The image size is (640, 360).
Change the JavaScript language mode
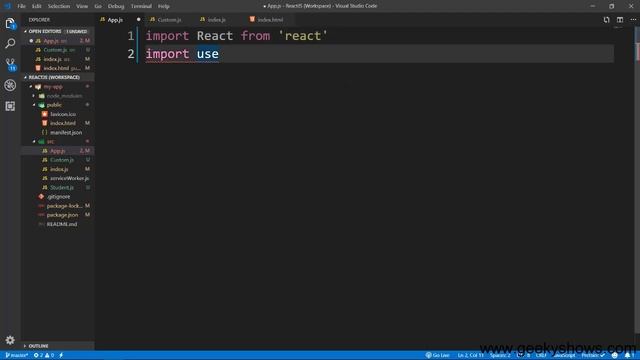click(x=564, y=356)
